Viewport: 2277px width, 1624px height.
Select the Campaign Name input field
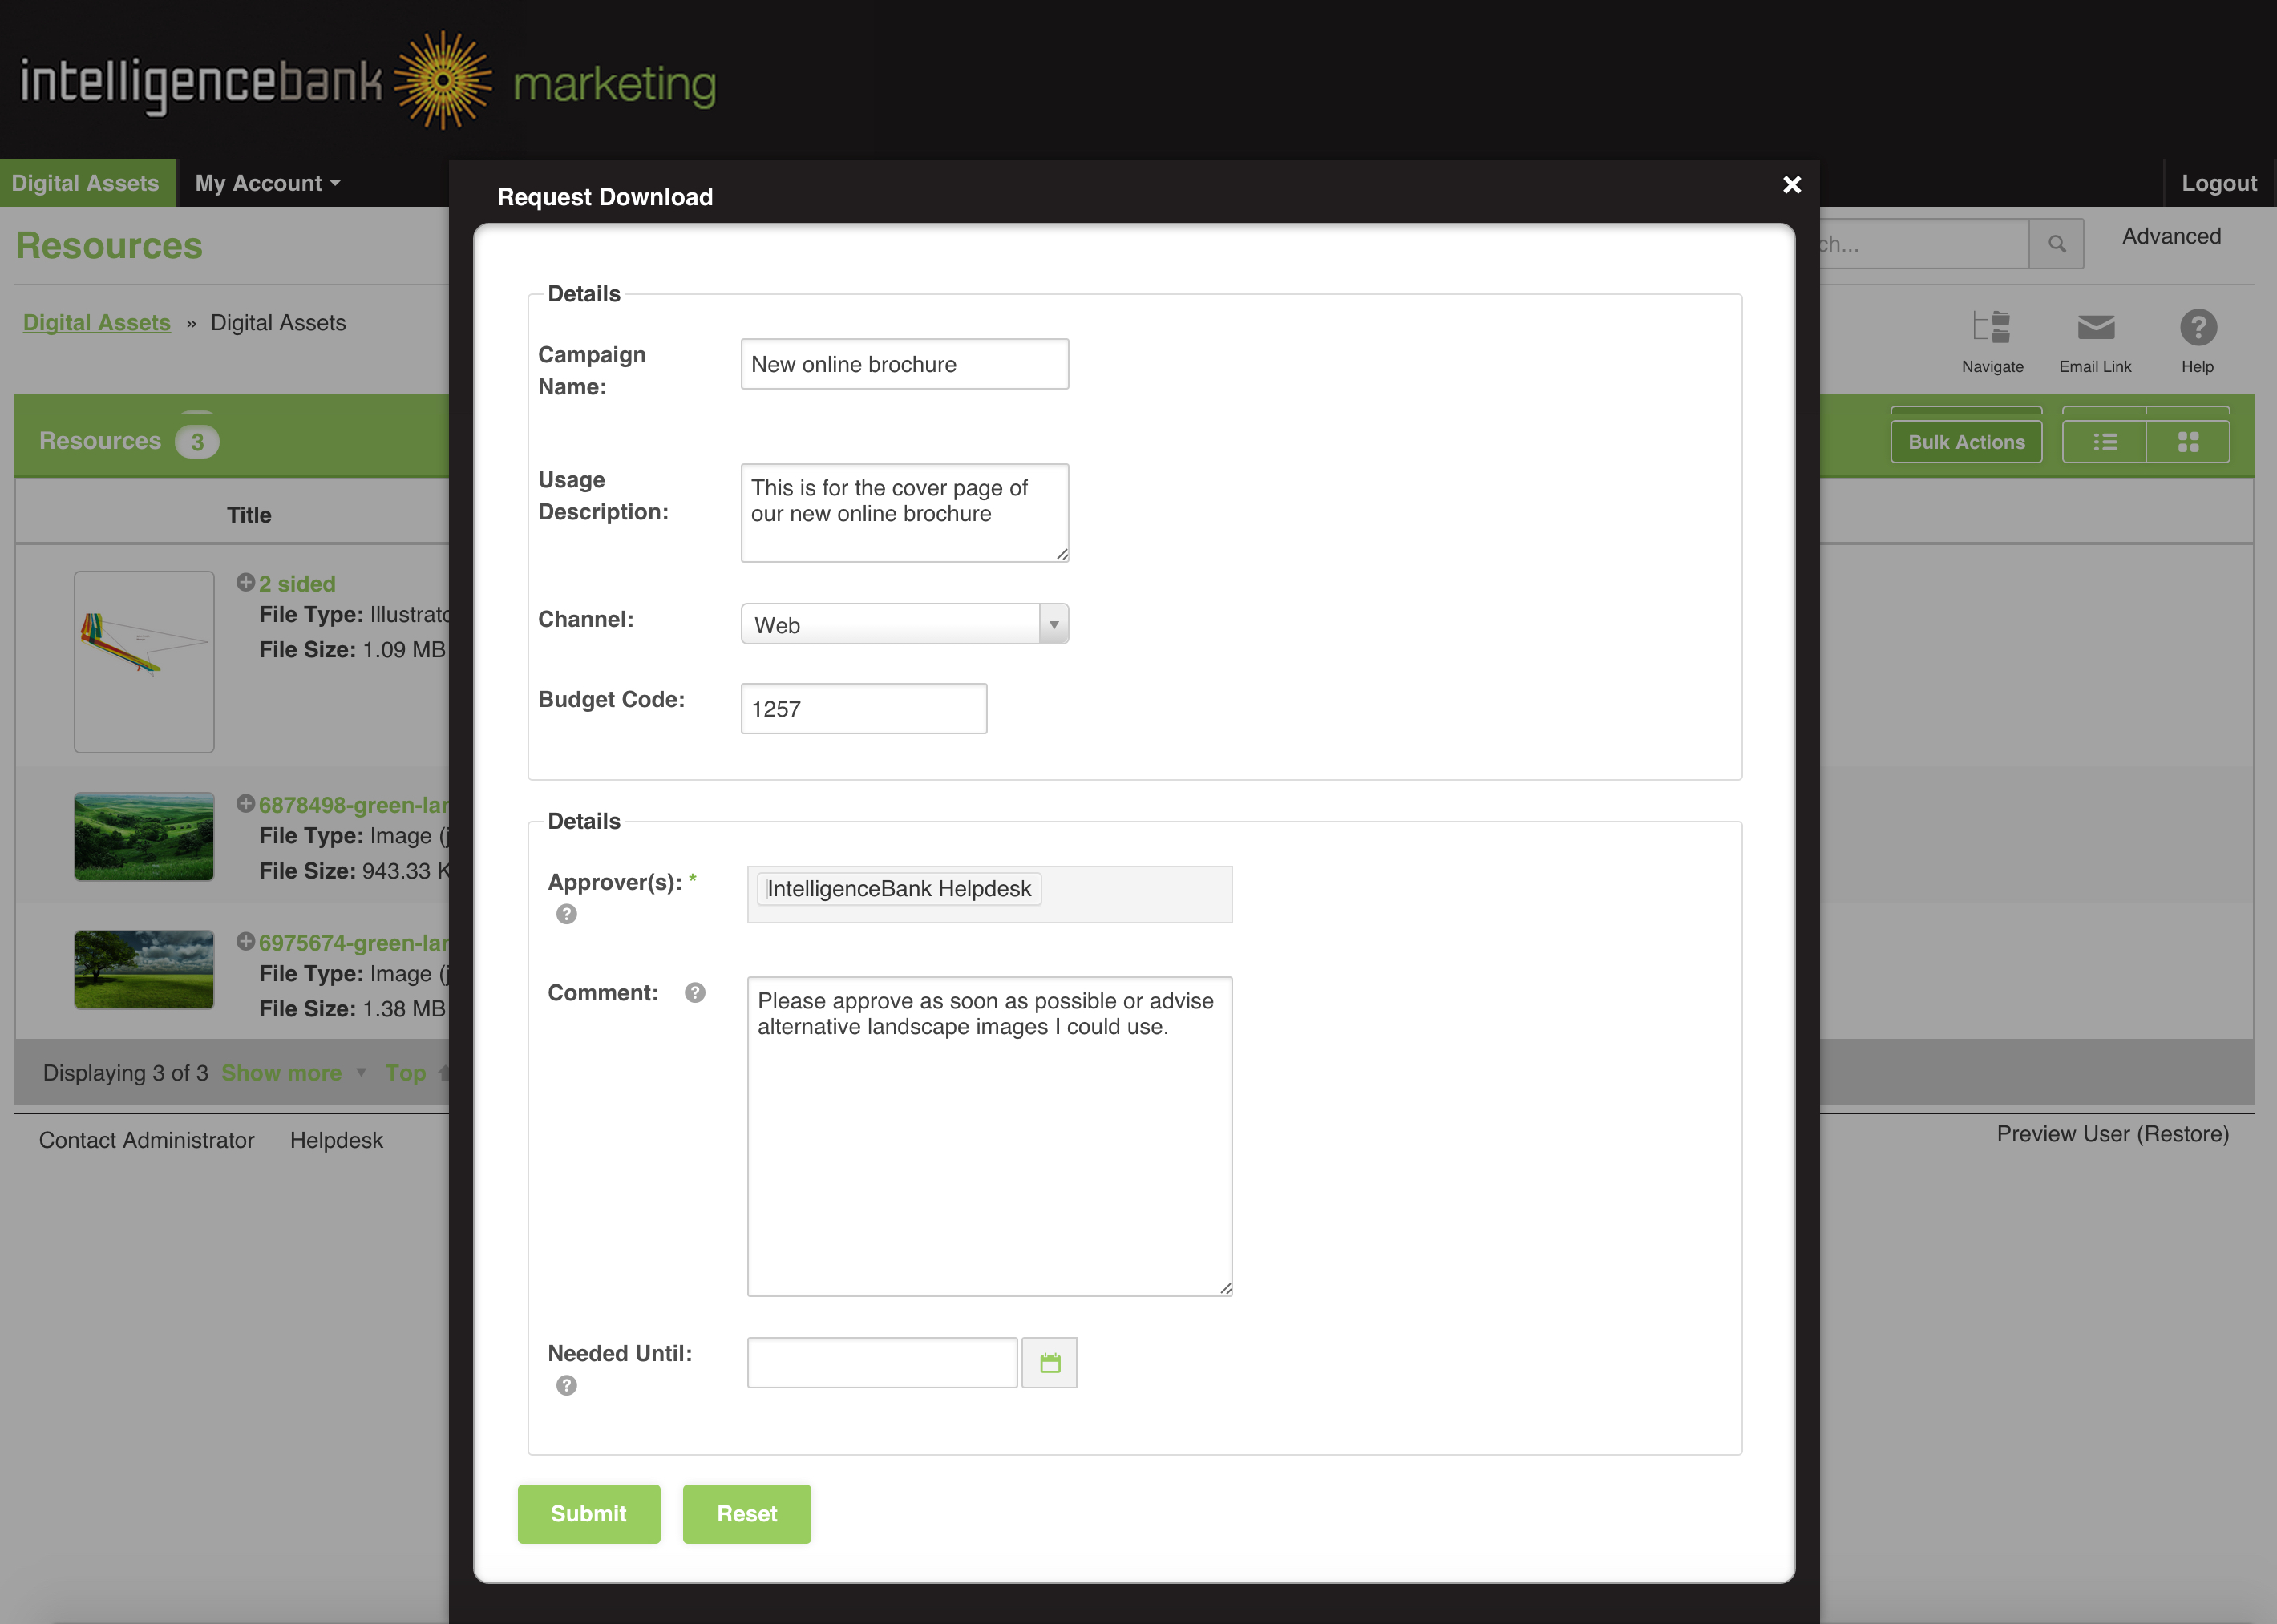point(904,364)
